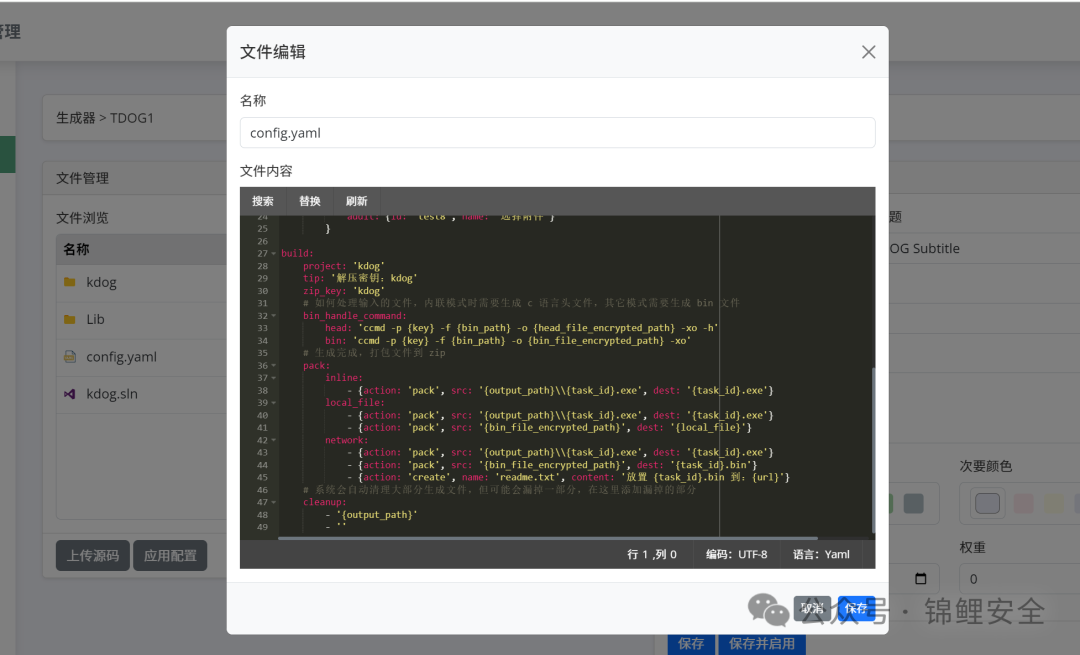Click the 编码: UTF-8 status entry
Image resolution: width=1080 pixels, height=655 pixels.
[x=736, y=554]
